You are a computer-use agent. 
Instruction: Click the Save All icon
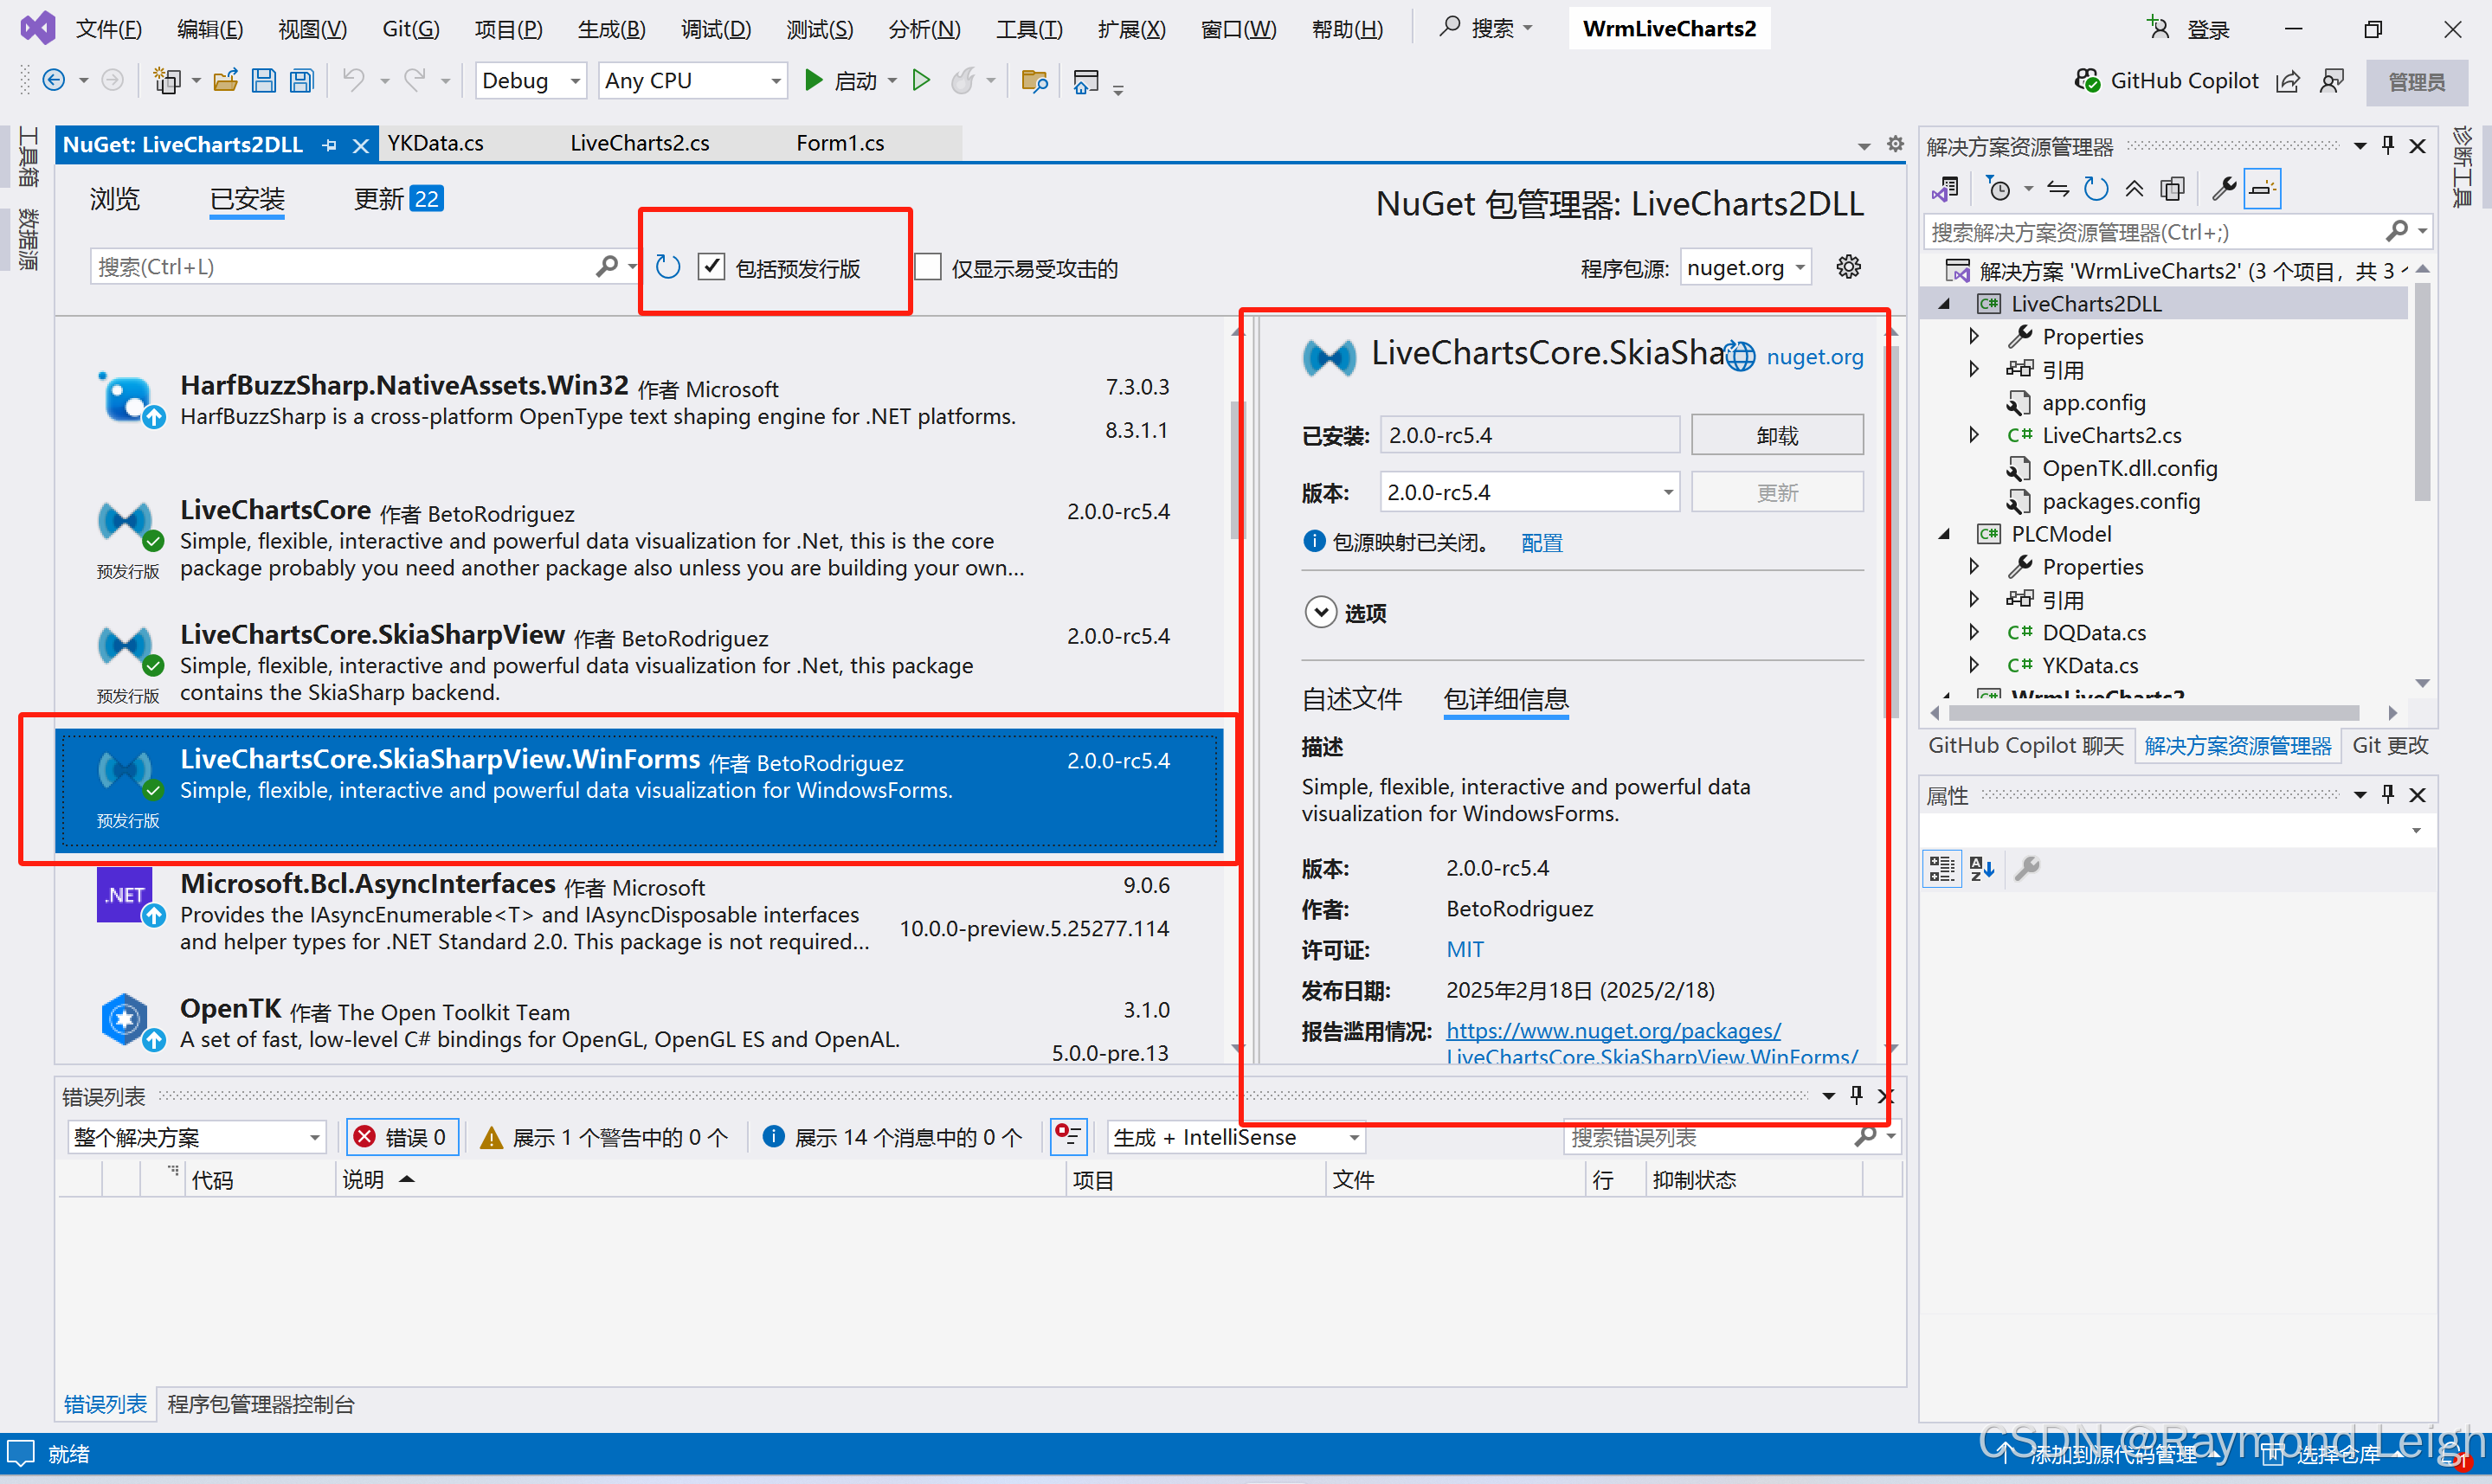(x=301, y=81)
